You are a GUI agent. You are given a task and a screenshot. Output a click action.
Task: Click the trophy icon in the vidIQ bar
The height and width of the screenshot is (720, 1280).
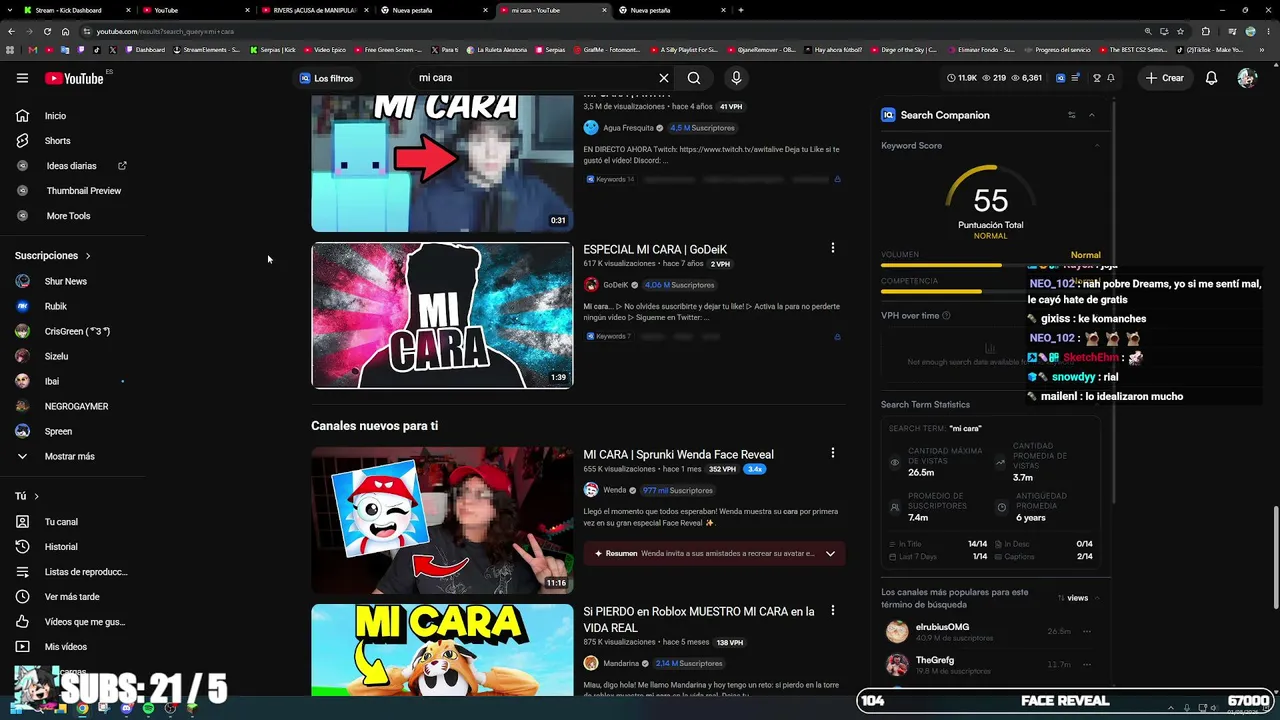click(x=1097, y=78)
